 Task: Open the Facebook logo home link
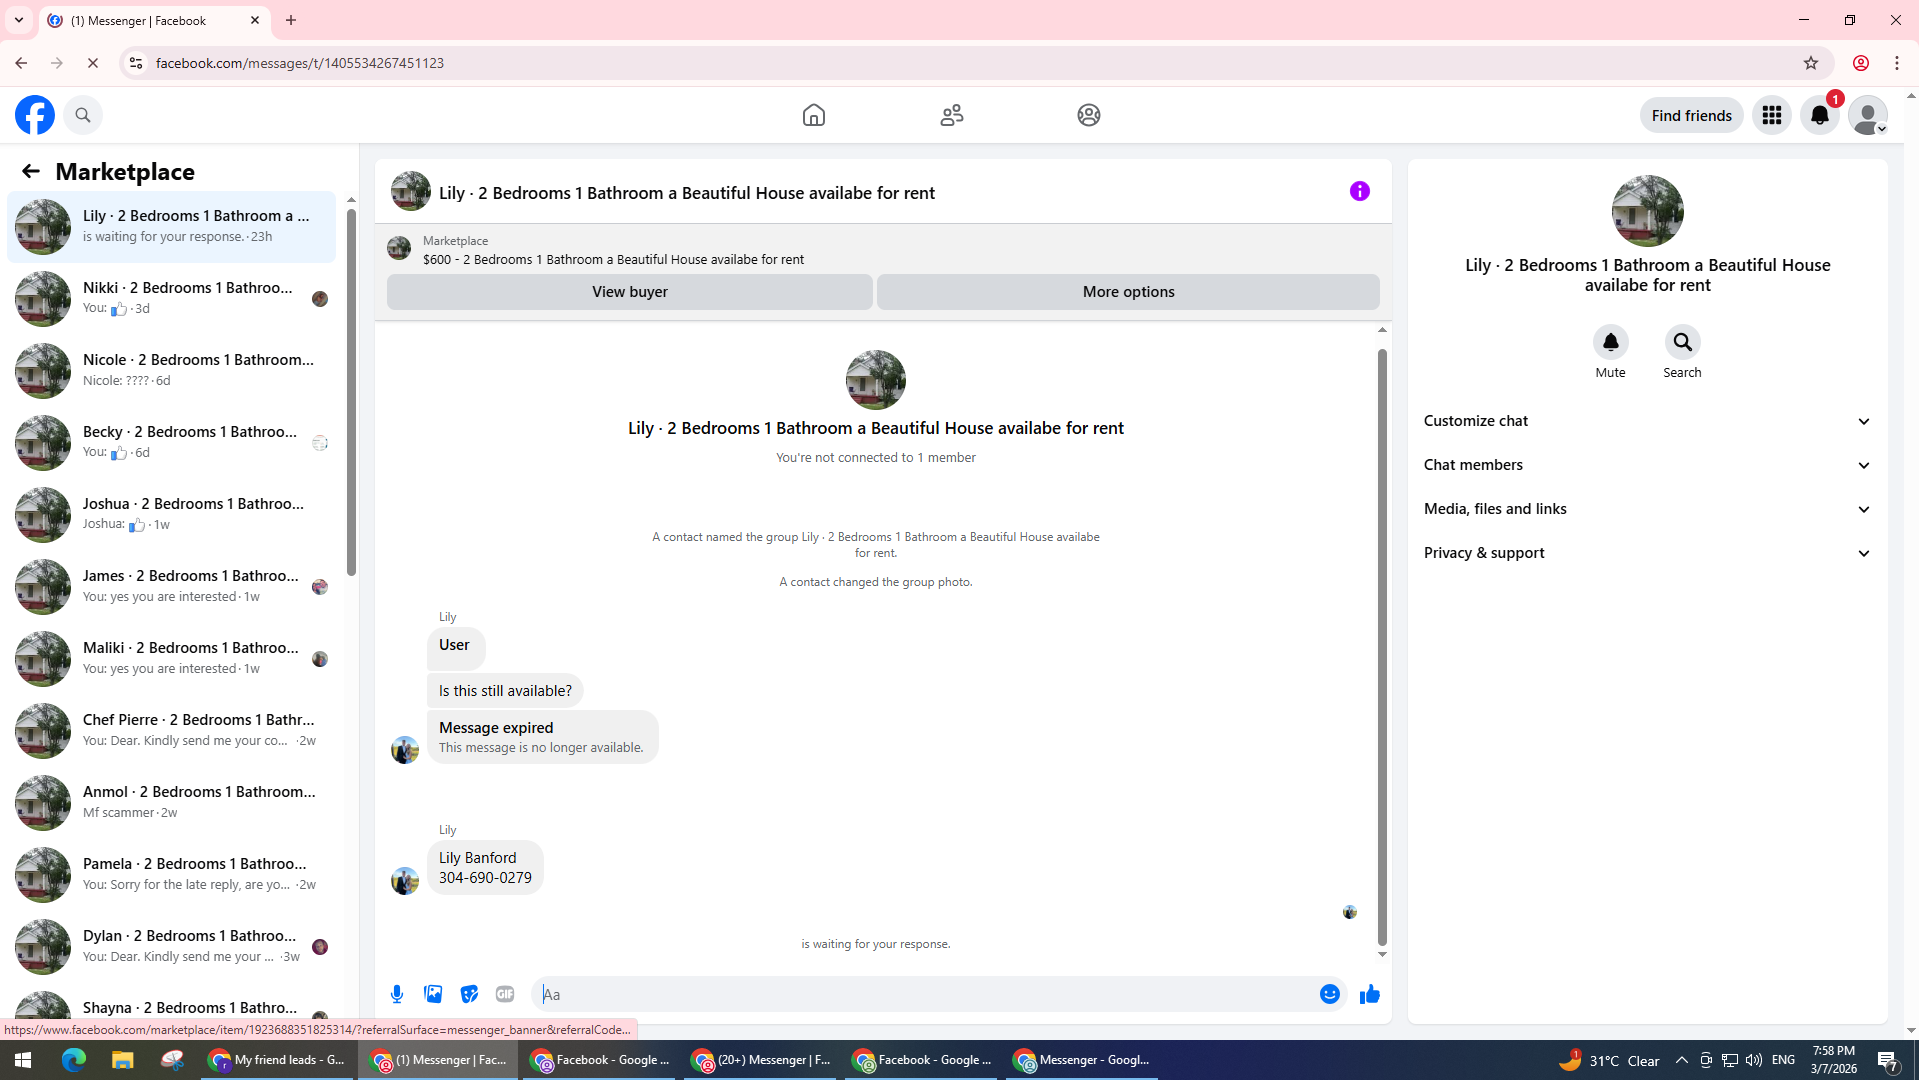35,115
